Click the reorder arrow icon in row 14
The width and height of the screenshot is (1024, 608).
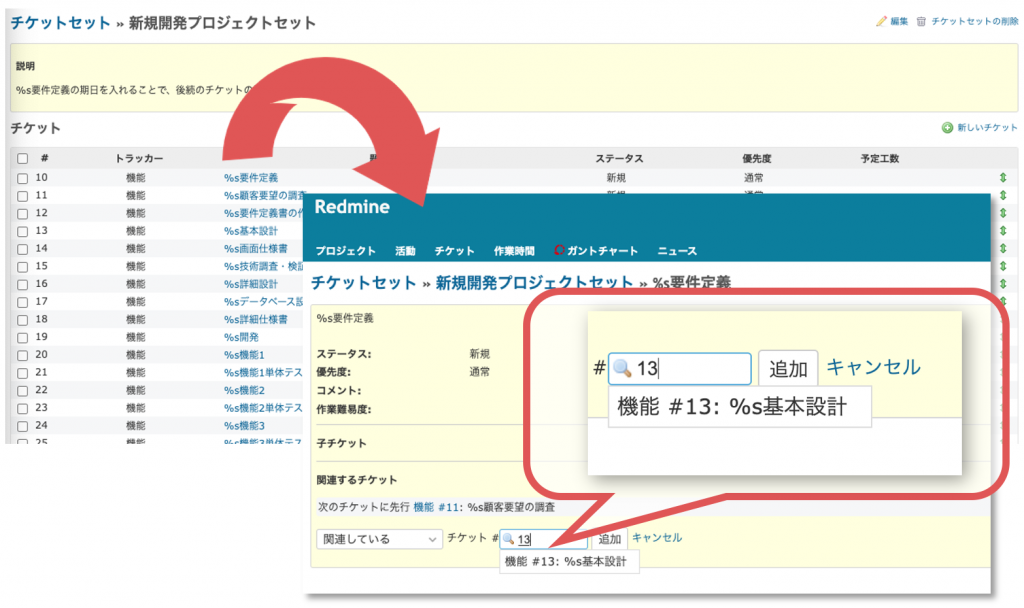(x=1003, y=248)
